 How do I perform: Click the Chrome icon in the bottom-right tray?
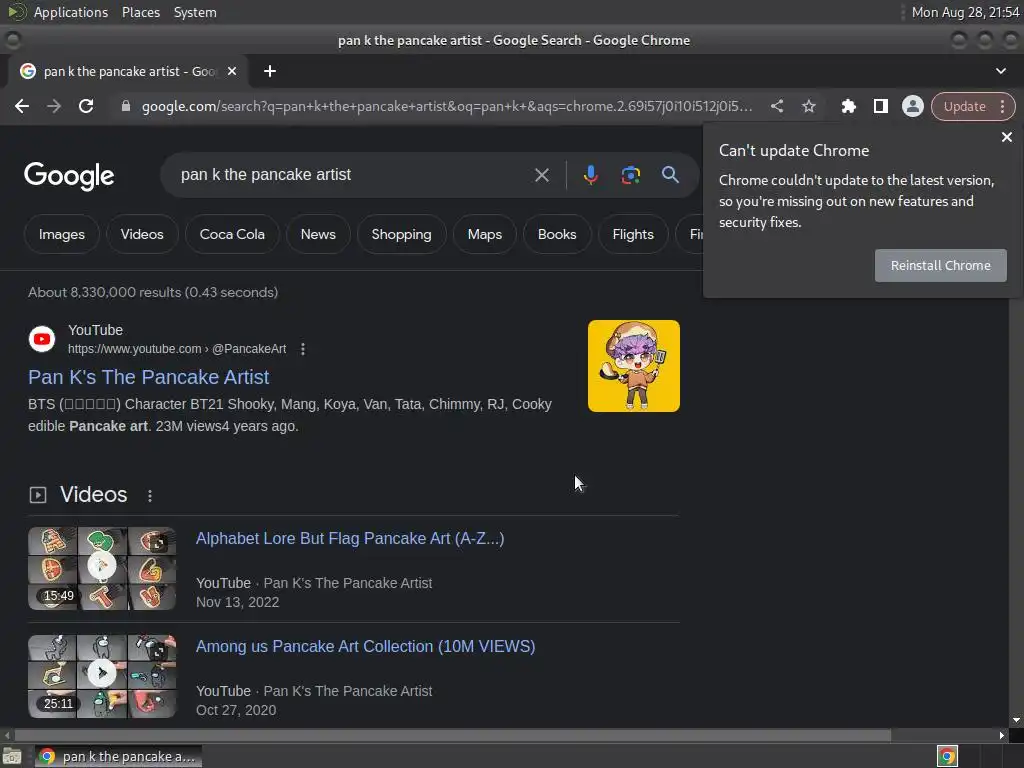tap(947, 756)
